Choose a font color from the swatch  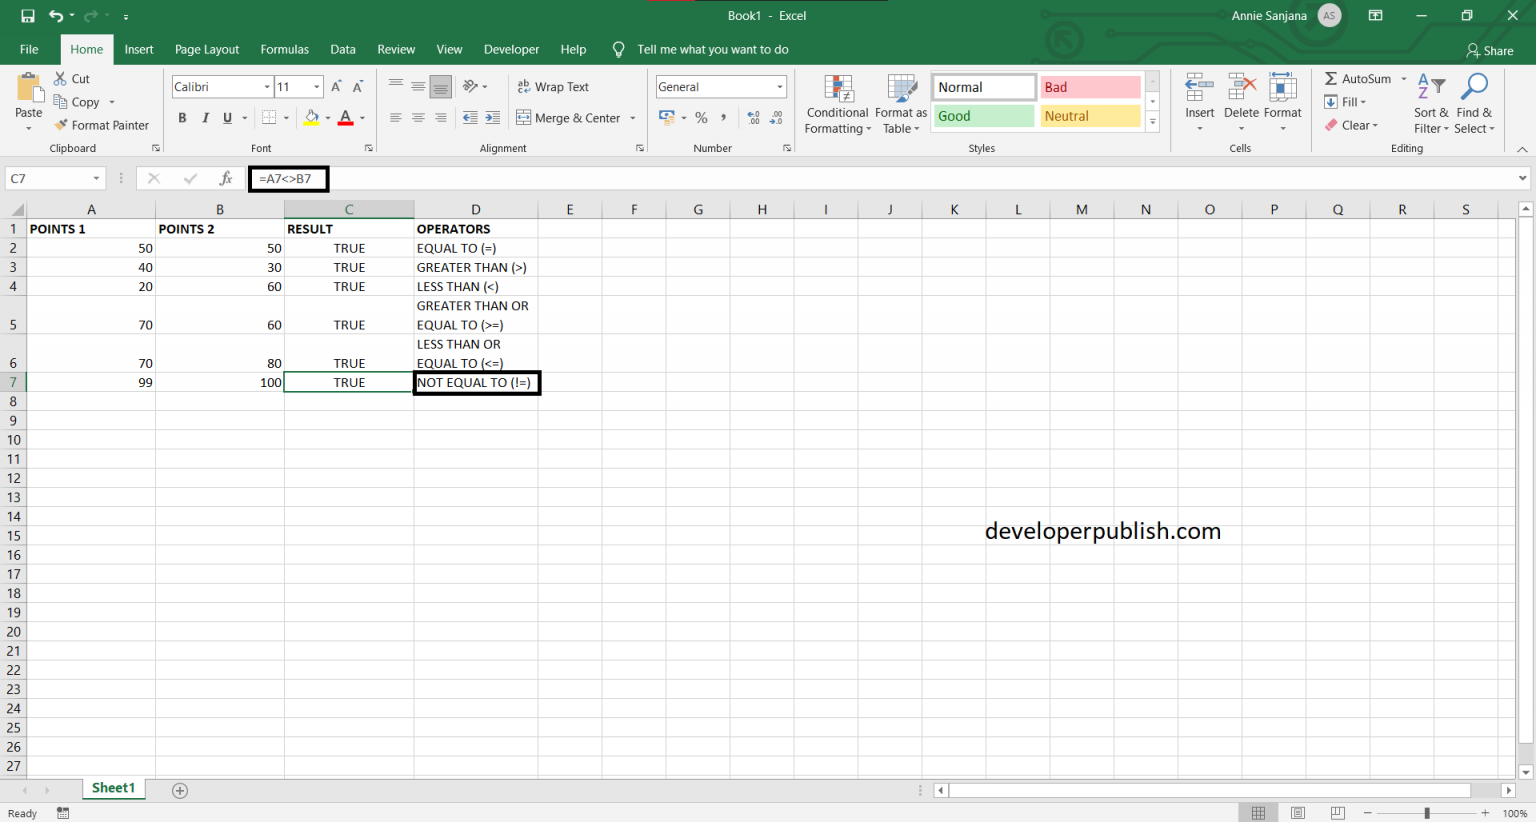coord(347,117)
